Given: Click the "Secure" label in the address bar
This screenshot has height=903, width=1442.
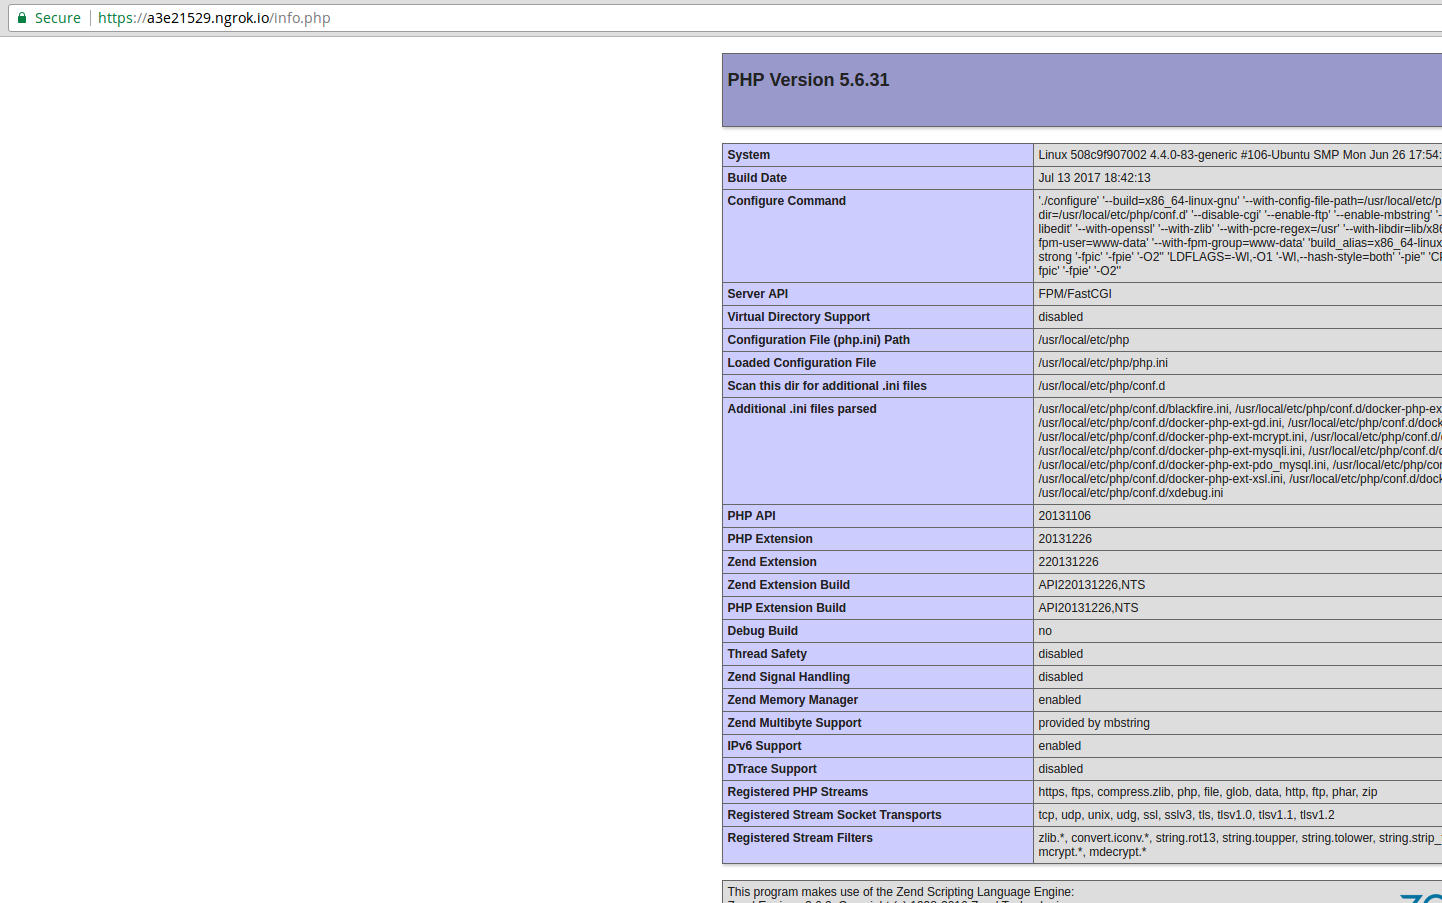Looking at the screenshot, I should click(57, 17).
